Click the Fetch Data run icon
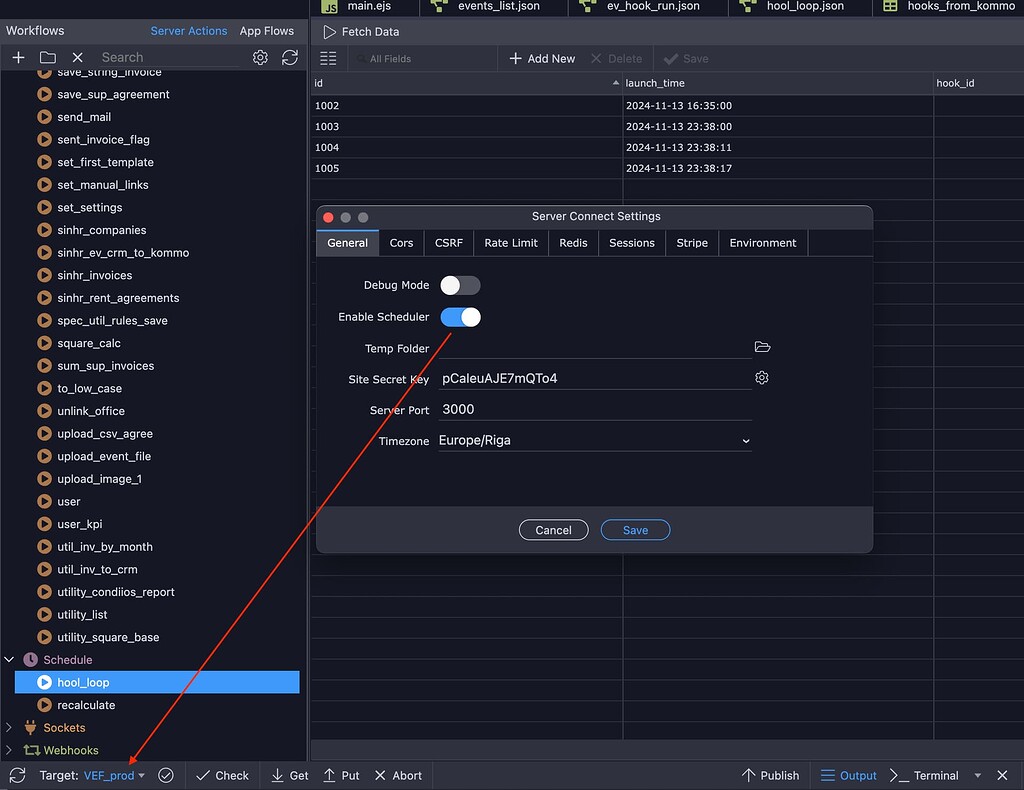Screen dimensions: 1024x790 pos(328,31)
